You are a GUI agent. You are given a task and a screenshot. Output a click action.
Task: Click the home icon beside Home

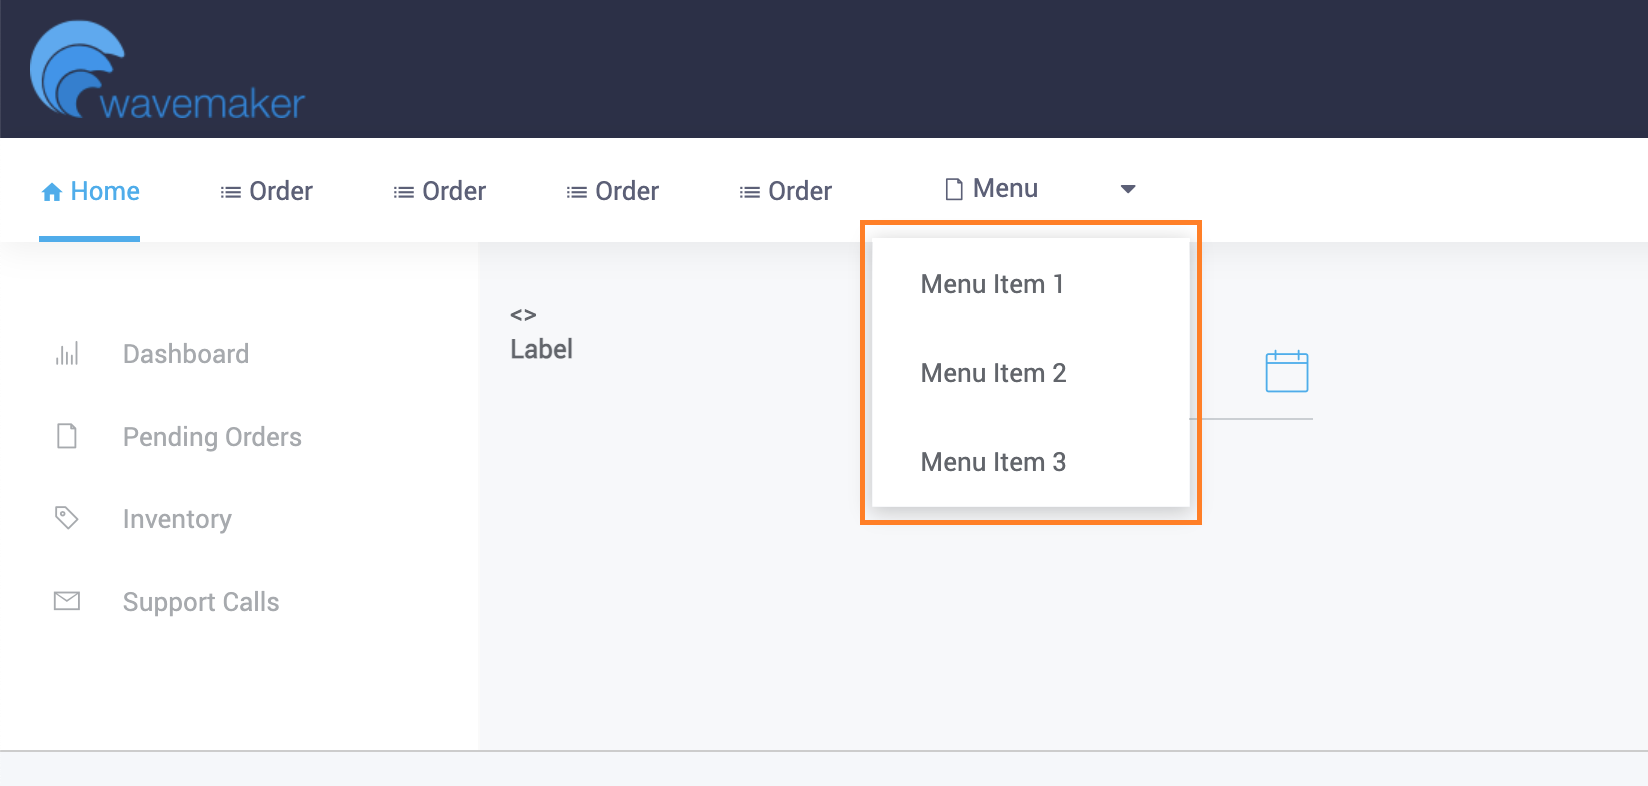[x=52, y=190]
